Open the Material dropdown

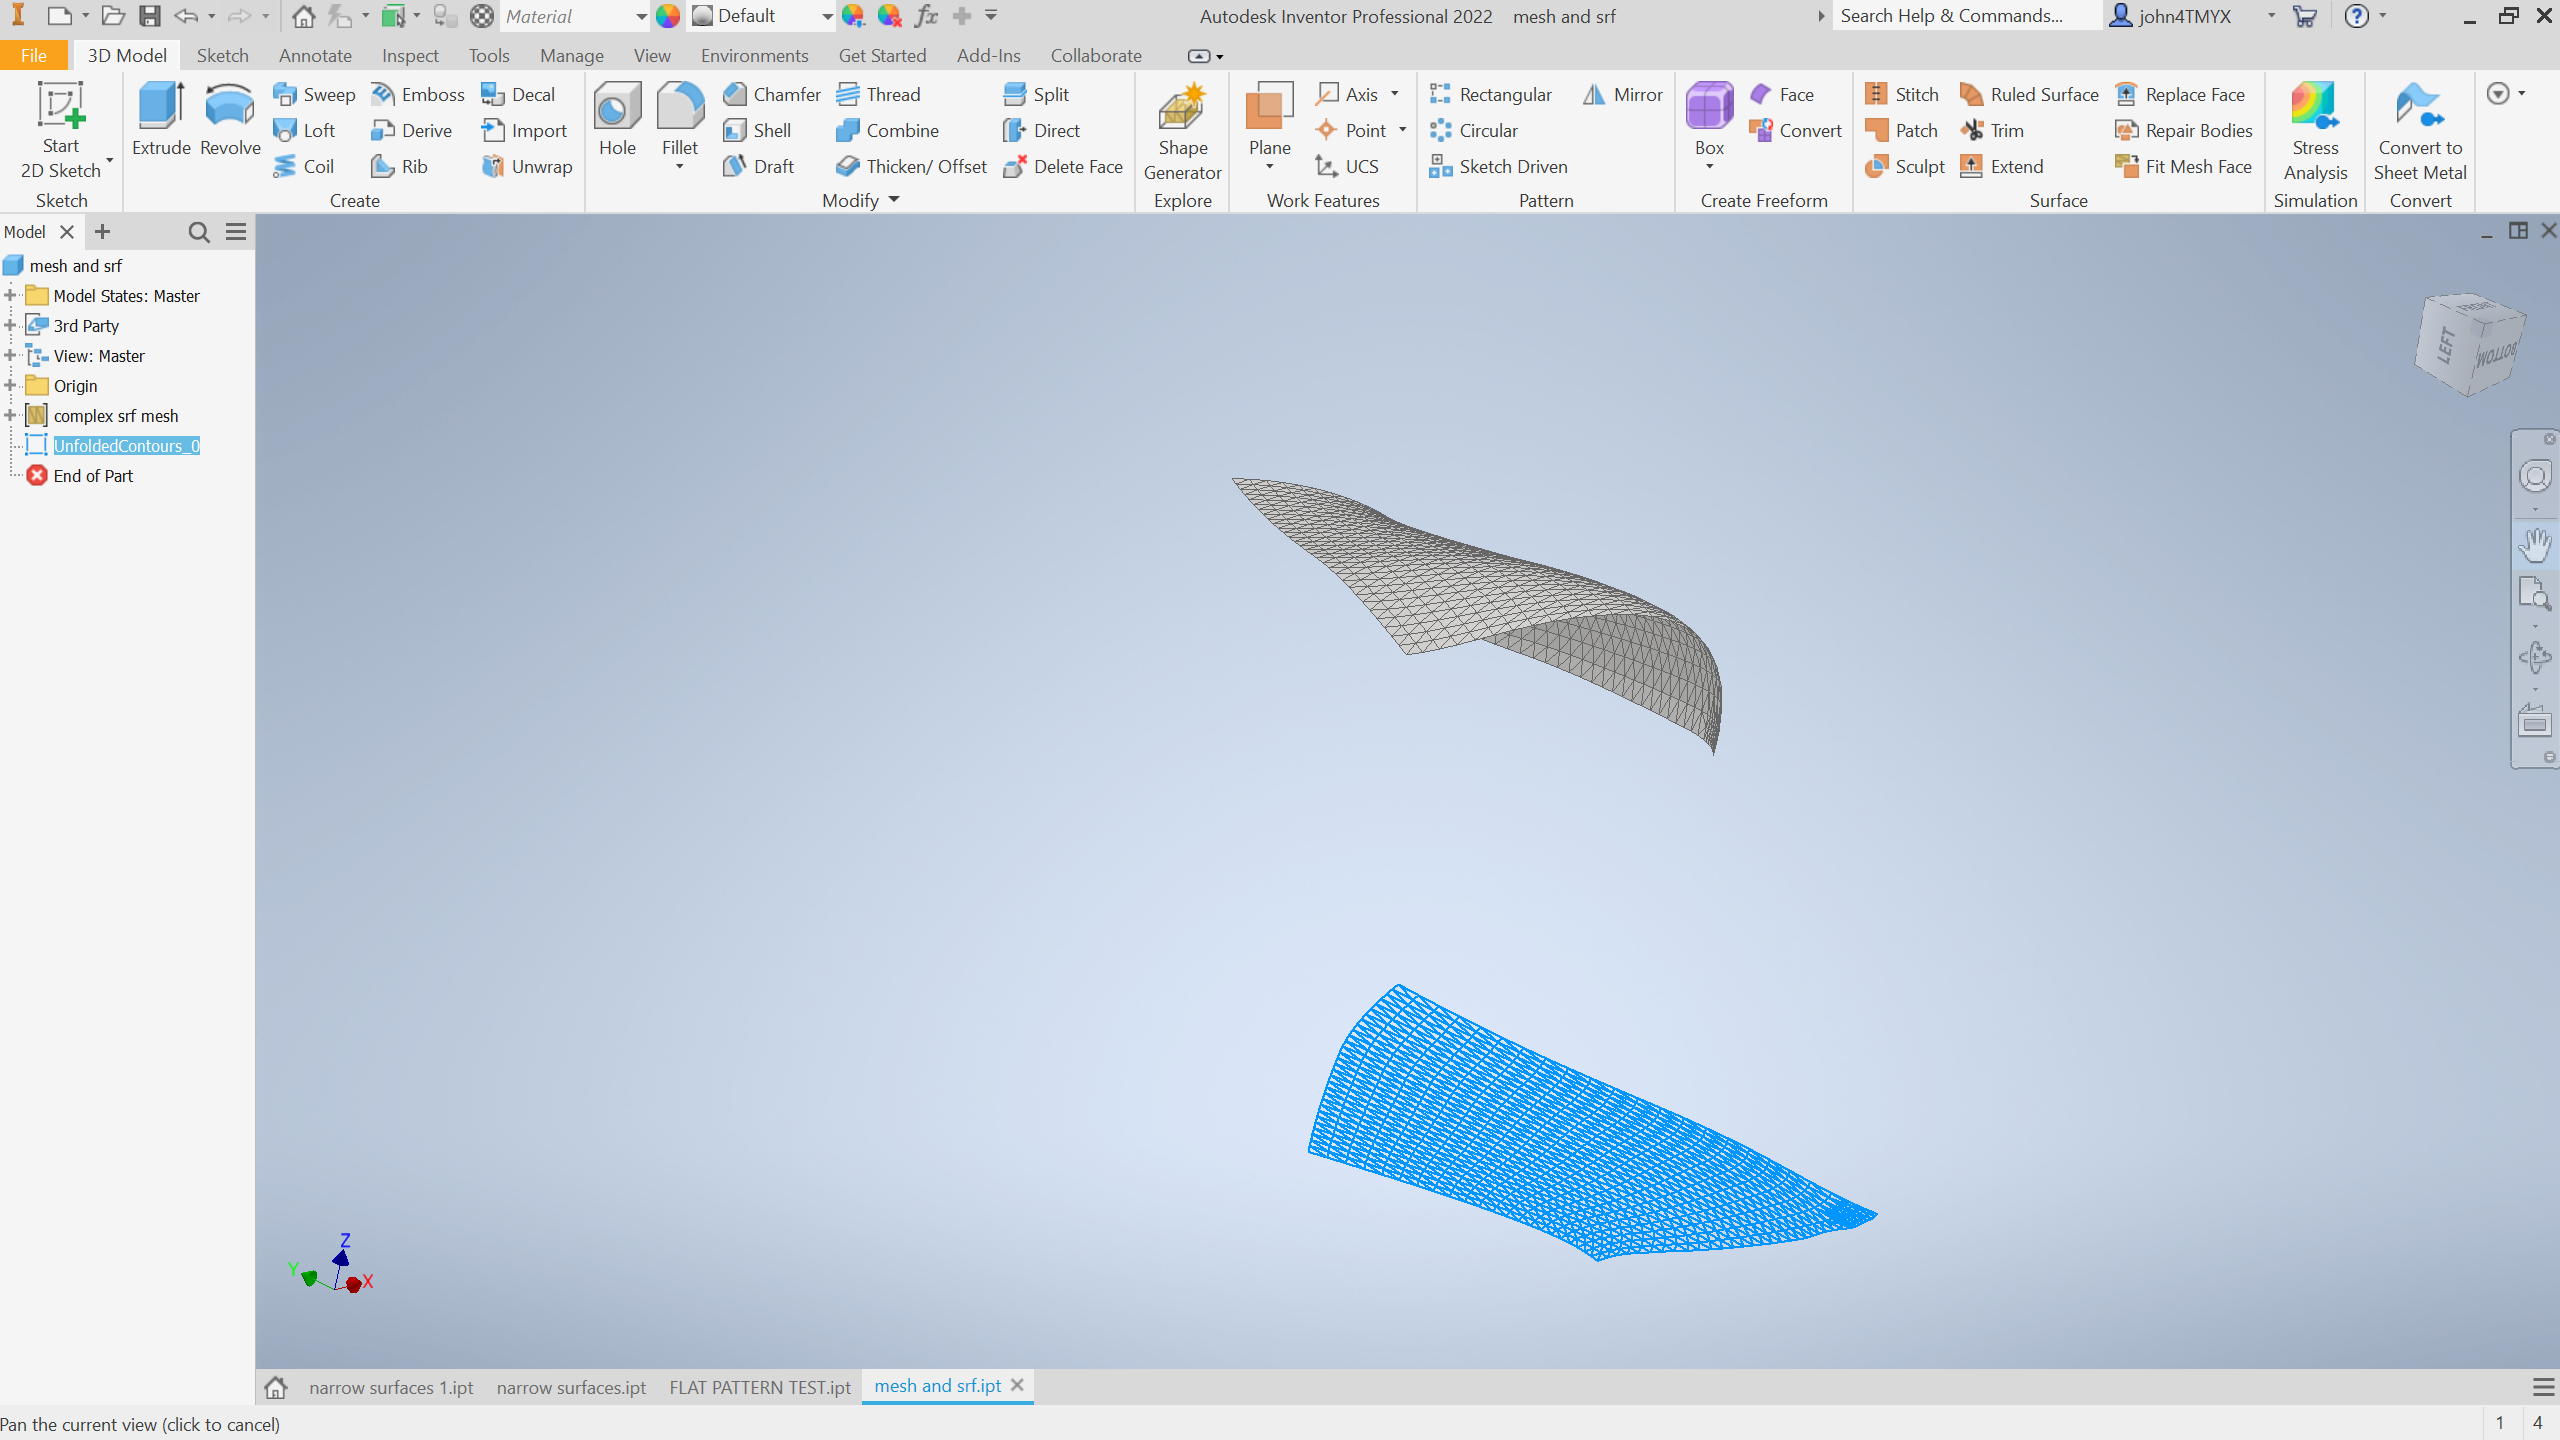coord(640,16)
